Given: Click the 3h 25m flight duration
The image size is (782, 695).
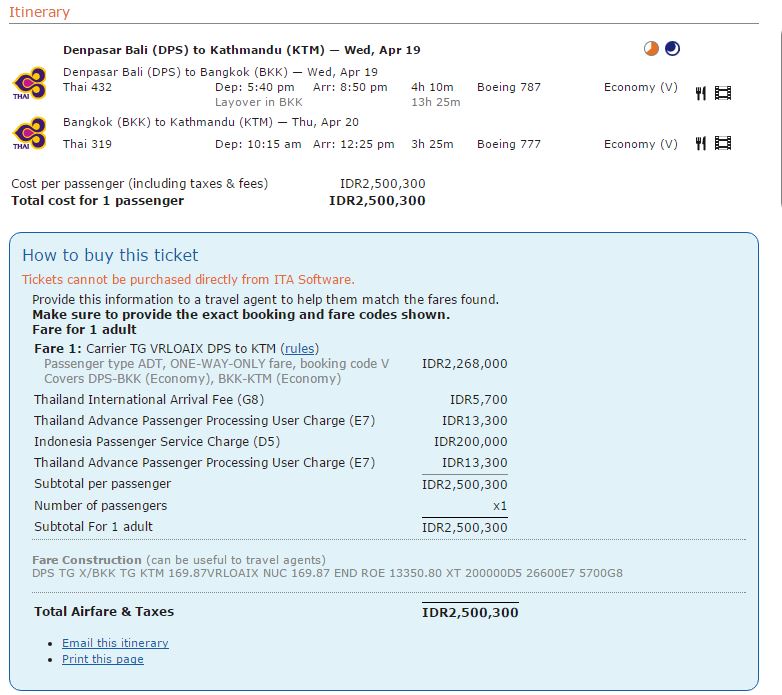Looking at the screenshot, I should point(432,144).
